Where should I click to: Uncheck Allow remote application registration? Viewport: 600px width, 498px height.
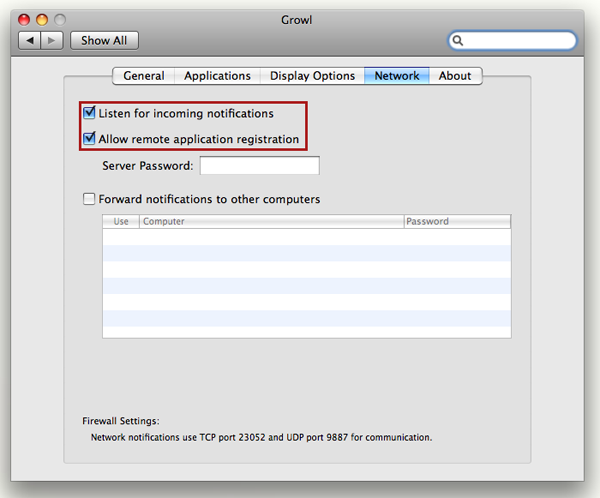[89, 138]
